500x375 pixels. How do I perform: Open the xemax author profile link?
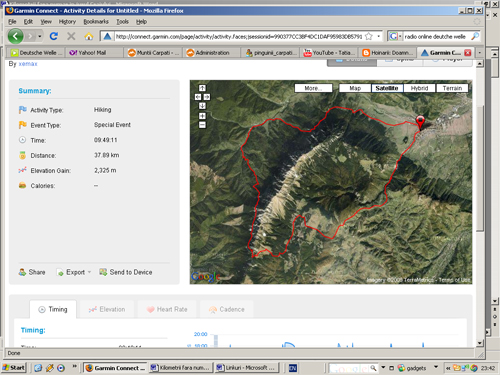(28, 64)
